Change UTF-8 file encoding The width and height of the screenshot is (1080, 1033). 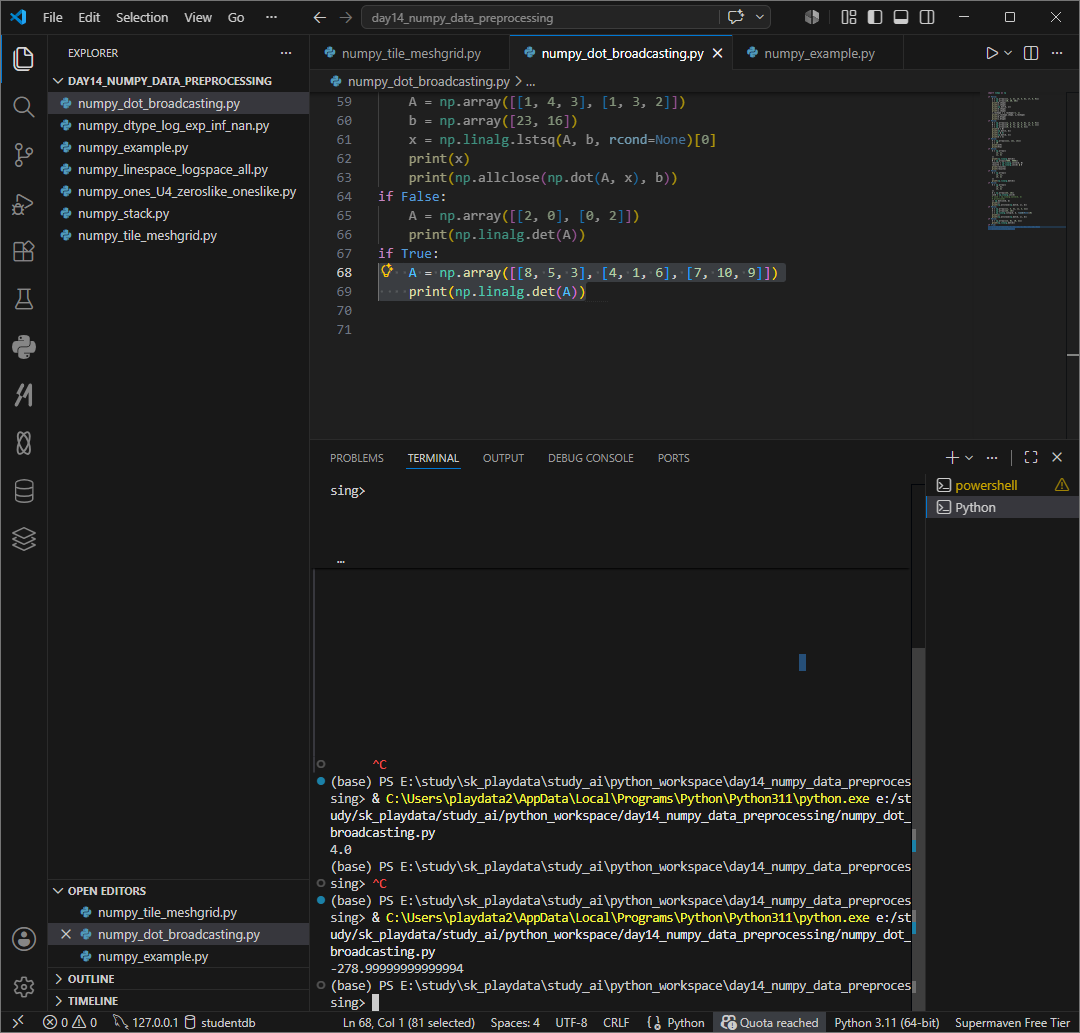point(571,1022)
